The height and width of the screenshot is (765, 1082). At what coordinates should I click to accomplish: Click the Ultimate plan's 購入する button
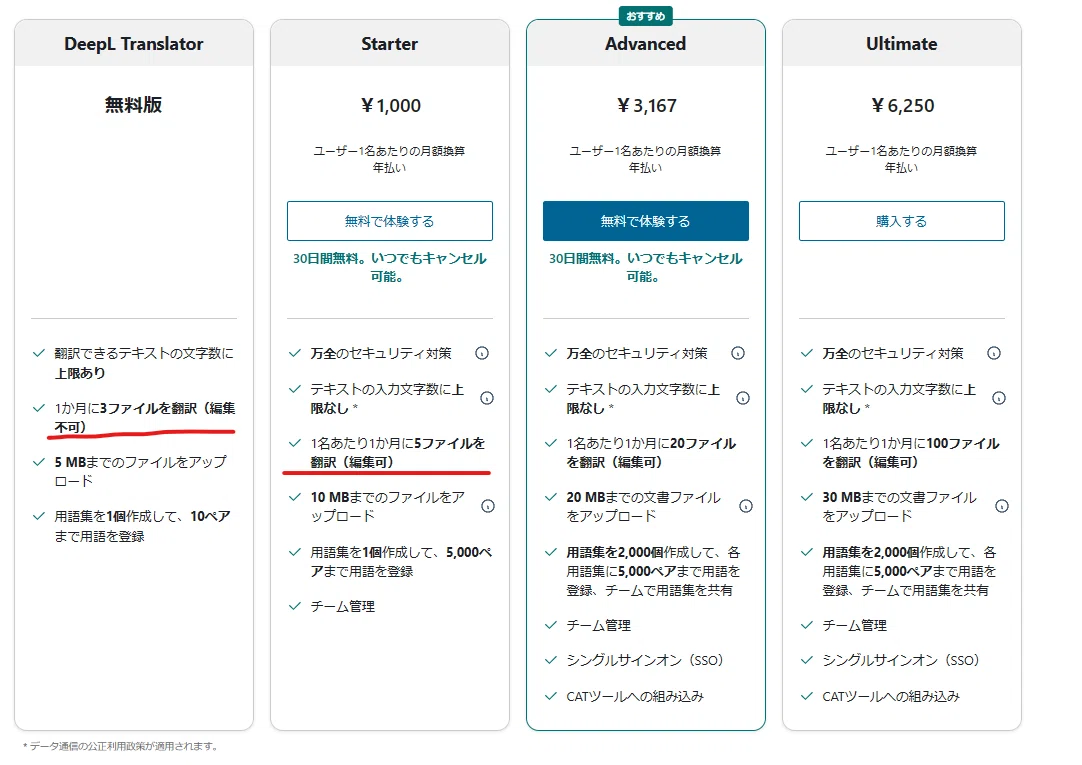point(902,221)
